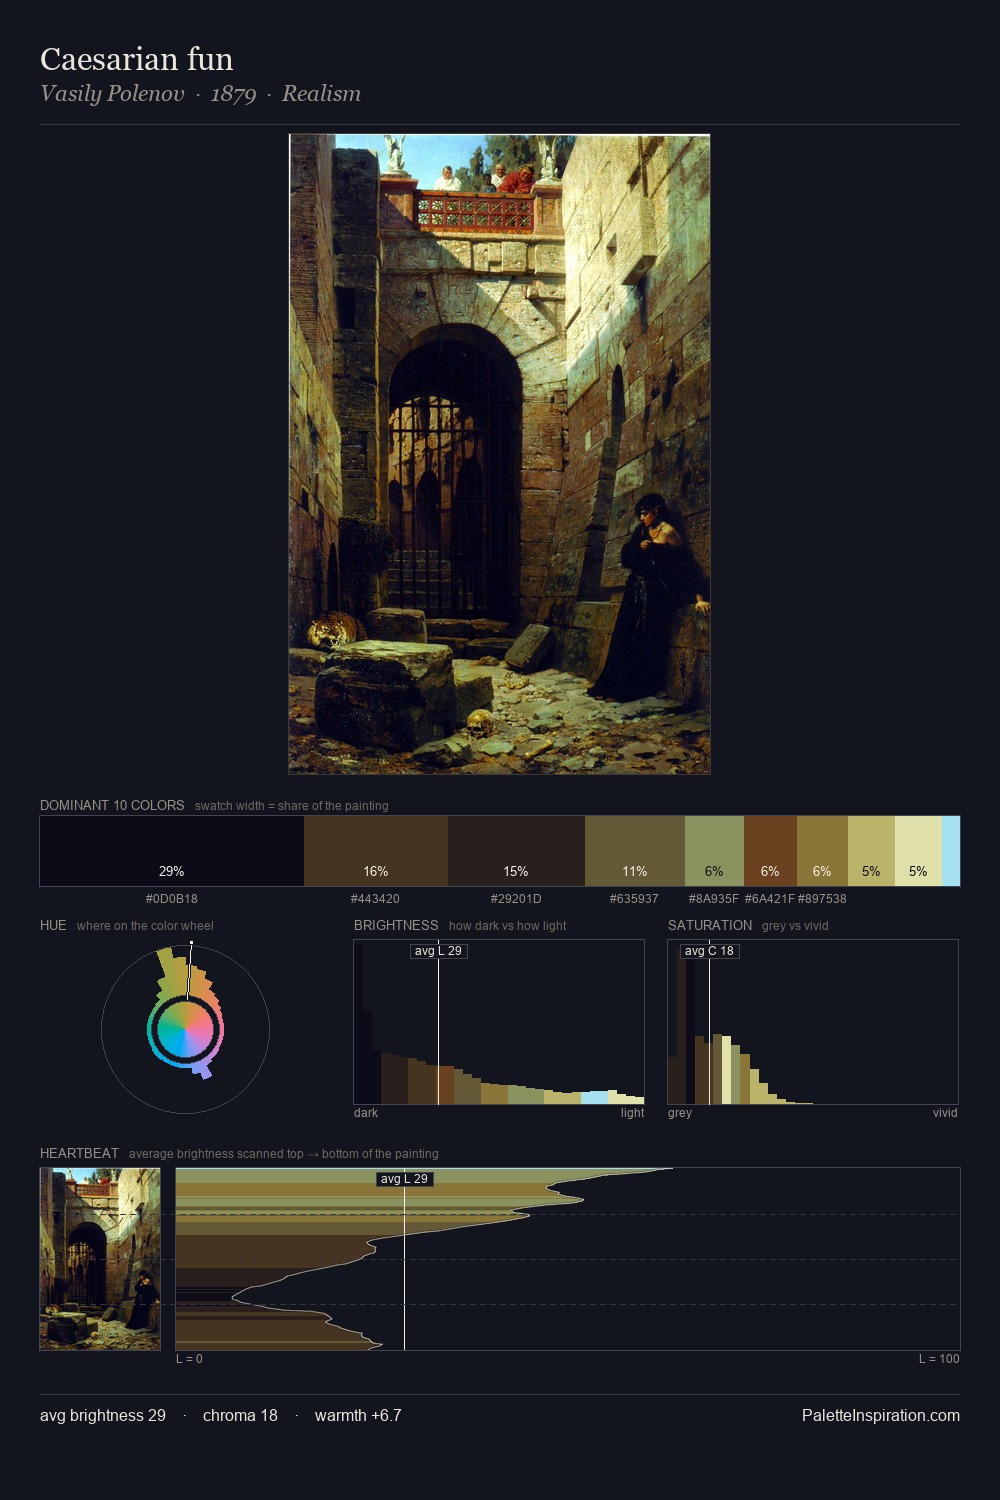Pick the 15% swatch above #29201D
This screenshot has height=1500, width=1000.
point(516,851)
